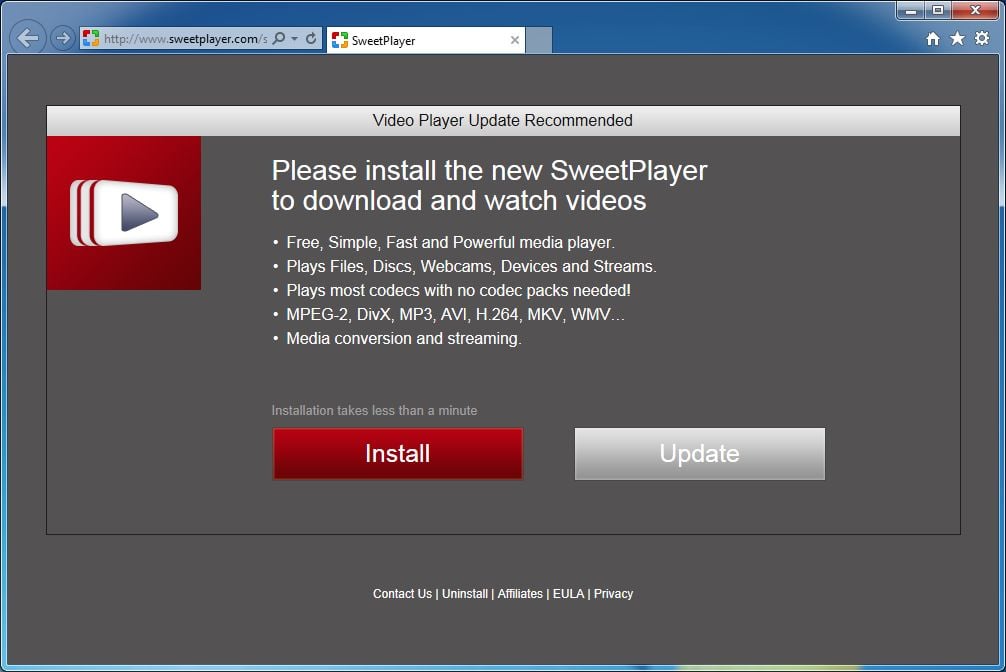Go back with the browser back arrow
Image resolution: width=1006 pixels, height=672 pixels.
(28, 39)
